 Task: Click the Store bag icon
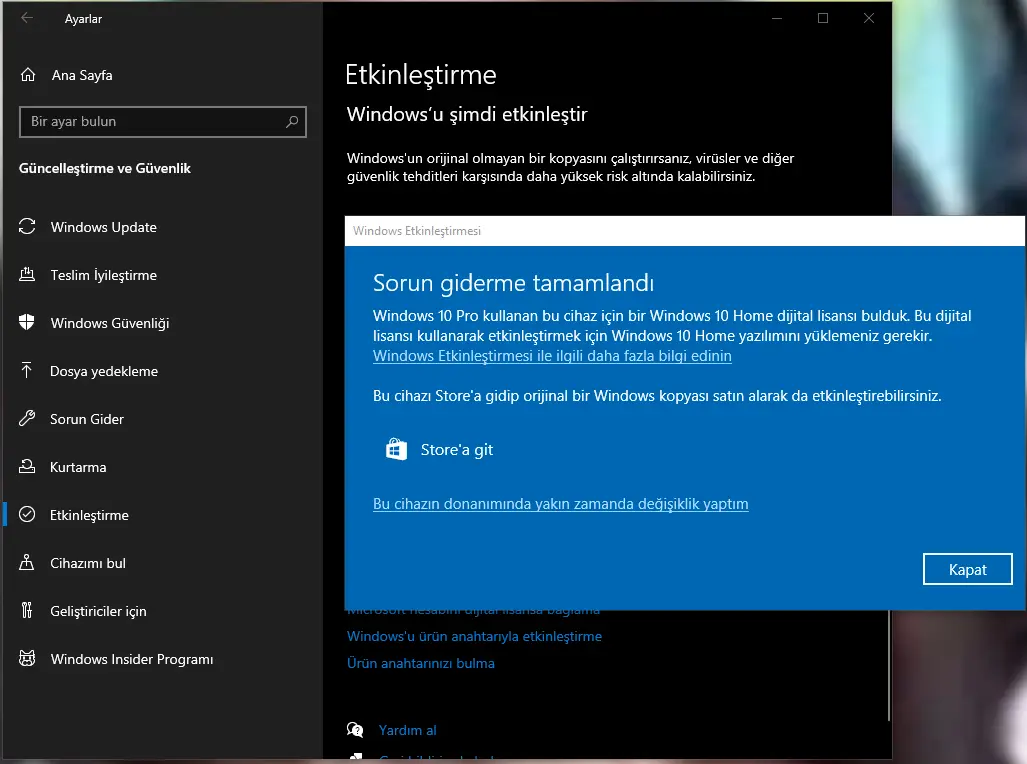click(x=396, y=449)
